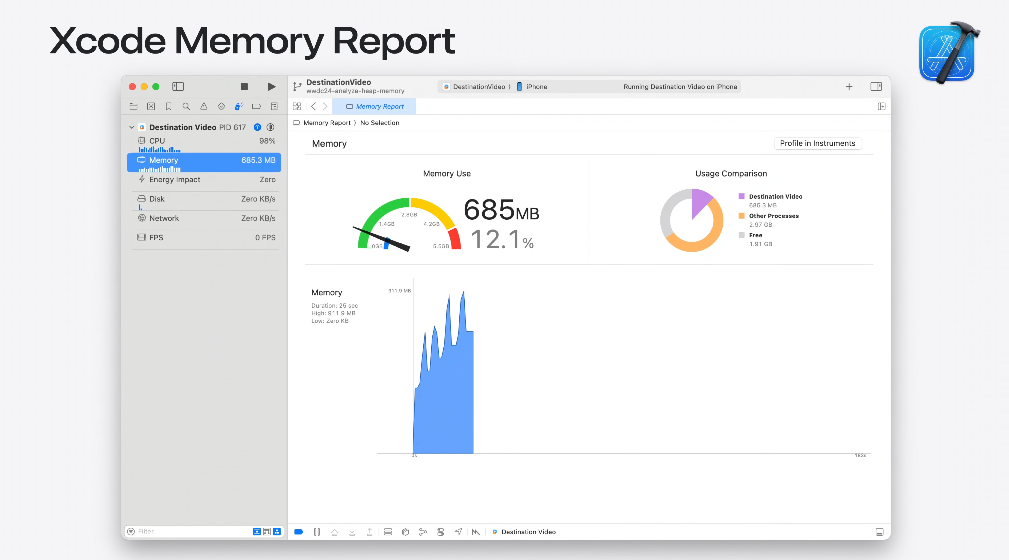
Task: Click the gray Free legend swatch
Action: [x=741, y=235]
